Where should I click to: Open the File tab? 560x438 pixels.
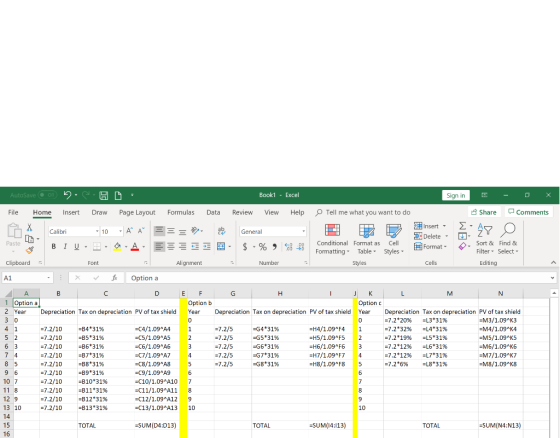[x=13, y=212]
